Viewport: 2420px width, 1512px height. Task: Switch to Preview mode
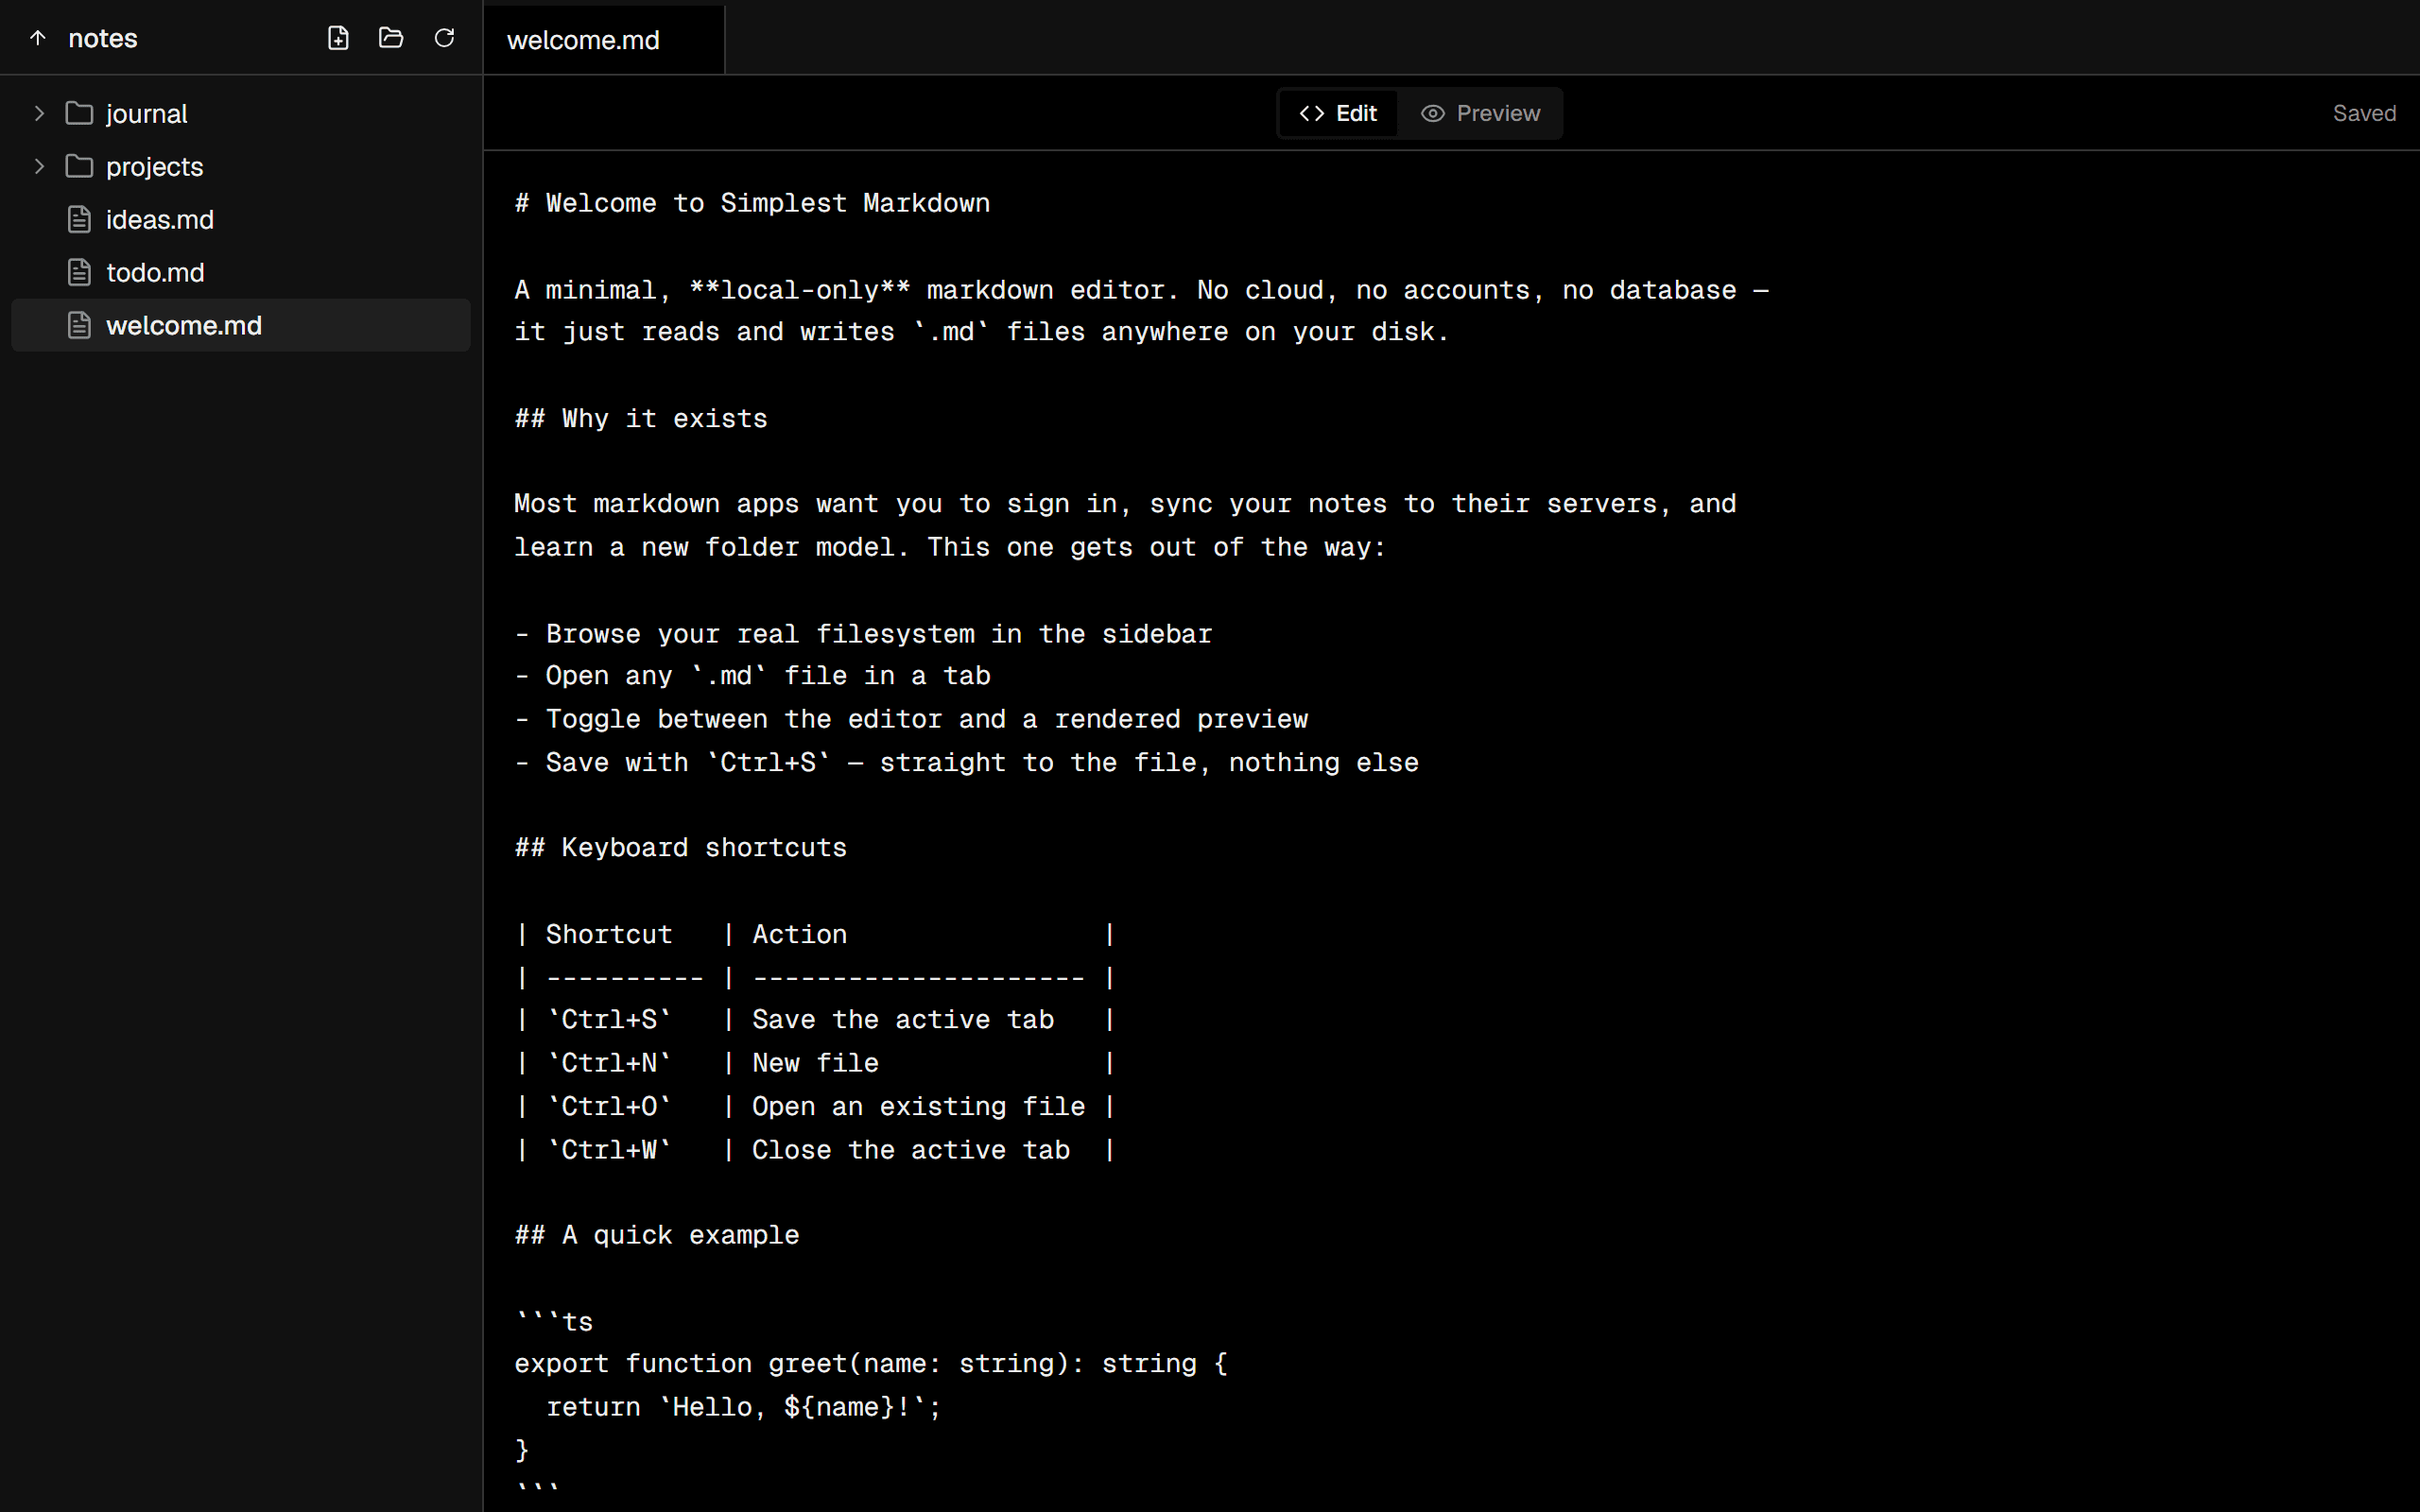click(x=1480, y=113)
